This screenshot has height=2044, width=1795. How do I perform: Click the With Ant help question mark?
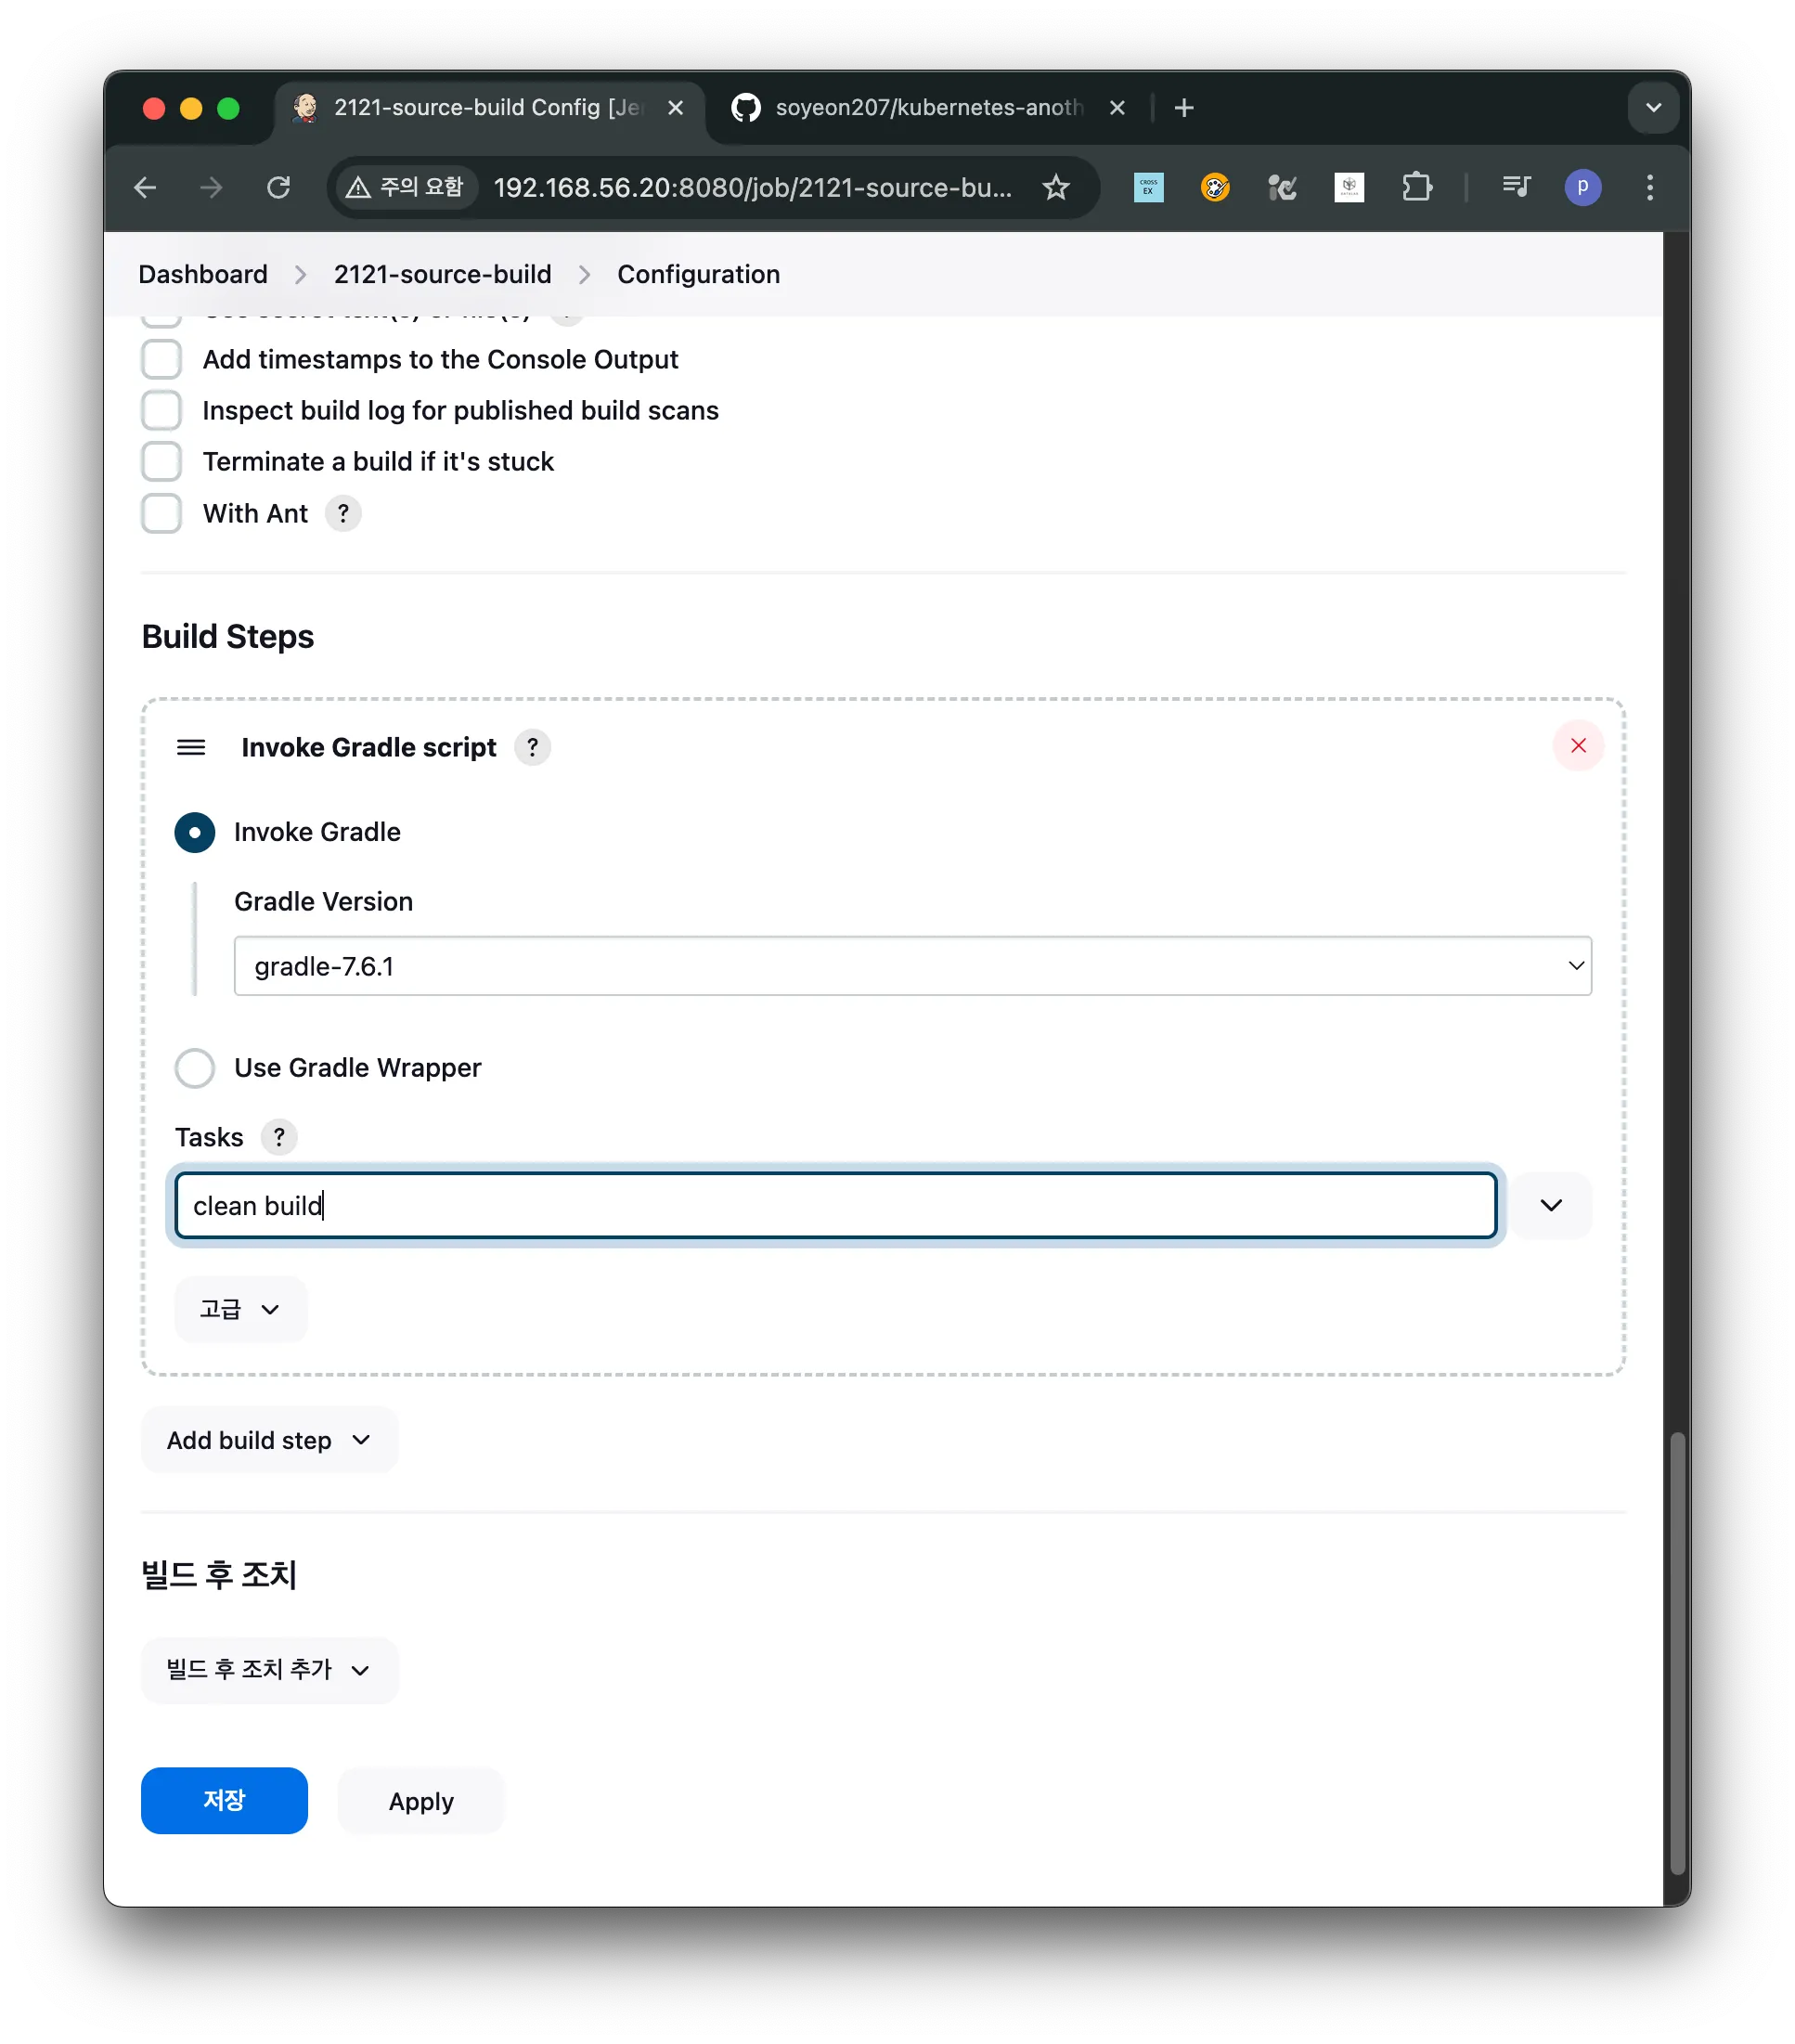343,513
